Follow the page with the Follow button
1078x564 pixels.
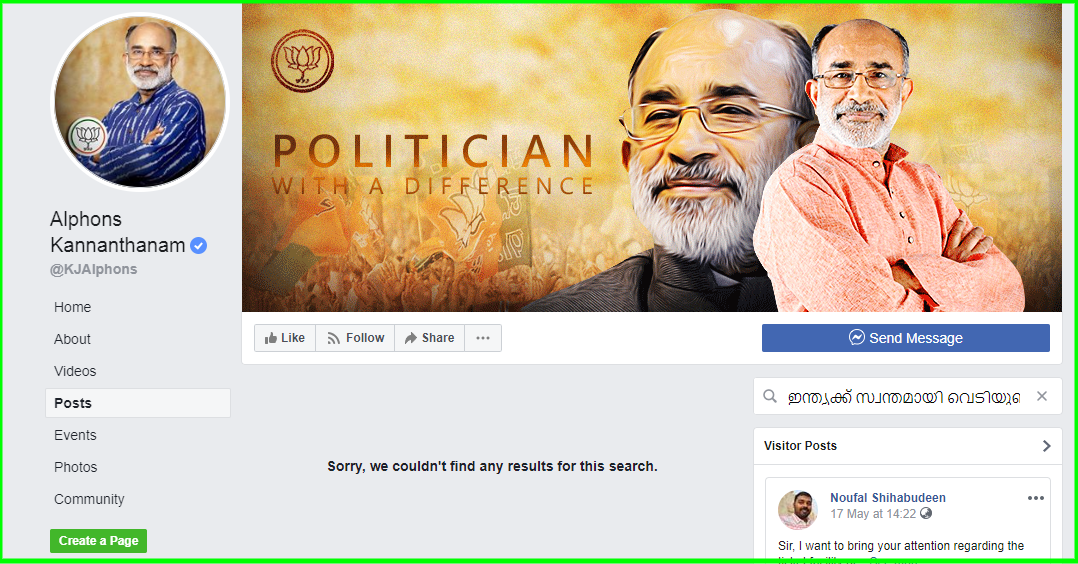pyautogui.click(x=355, y=338)
